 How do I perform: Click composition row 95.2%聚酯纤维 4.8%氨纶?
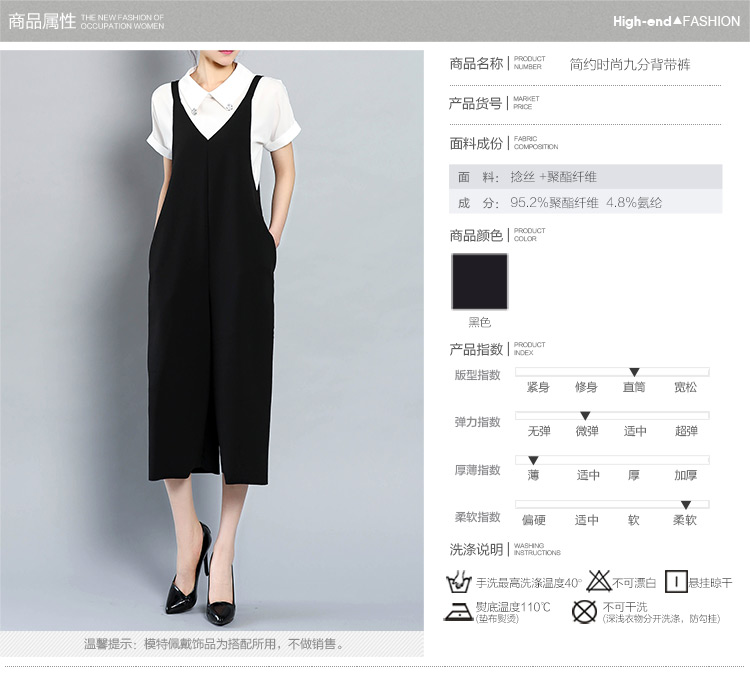click(x=585, y=203)
